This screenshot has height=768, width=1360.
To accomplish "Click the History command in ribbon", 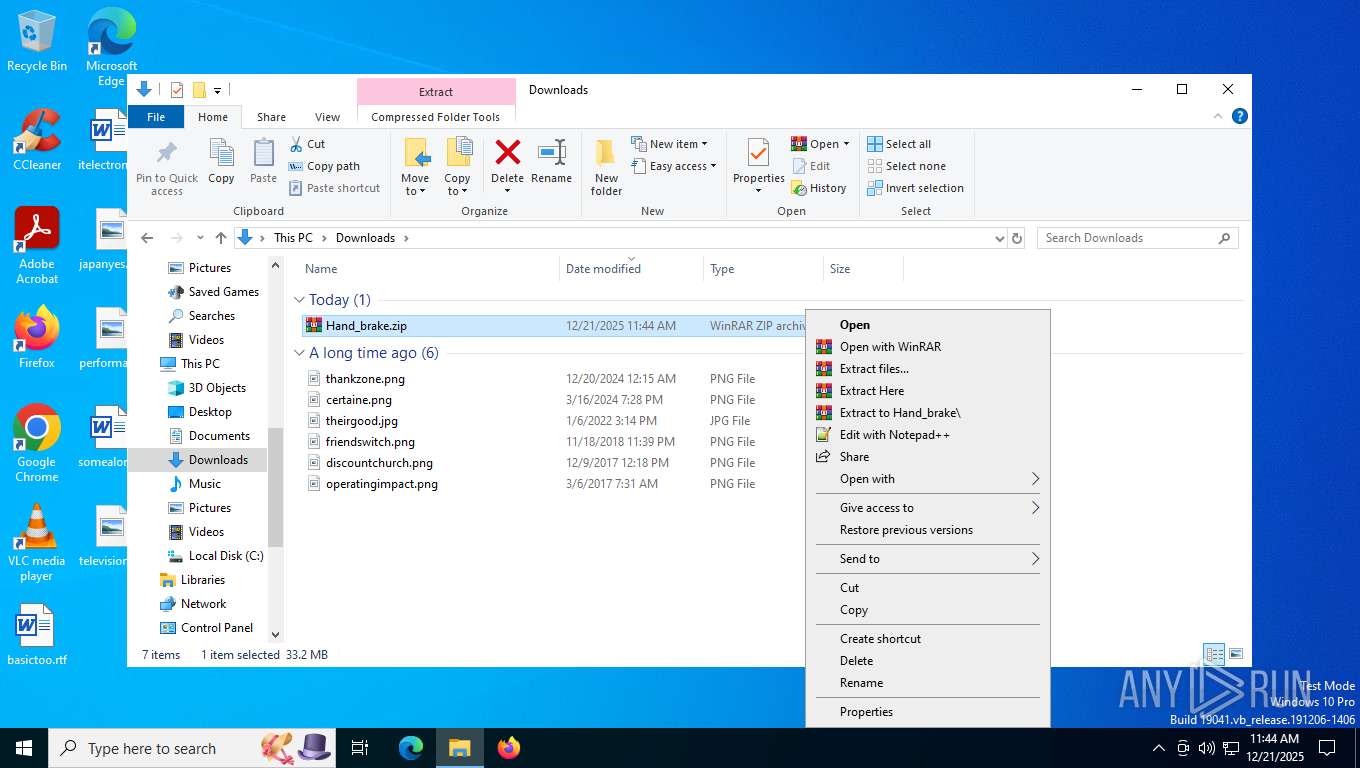I will (x=819, y=188).
